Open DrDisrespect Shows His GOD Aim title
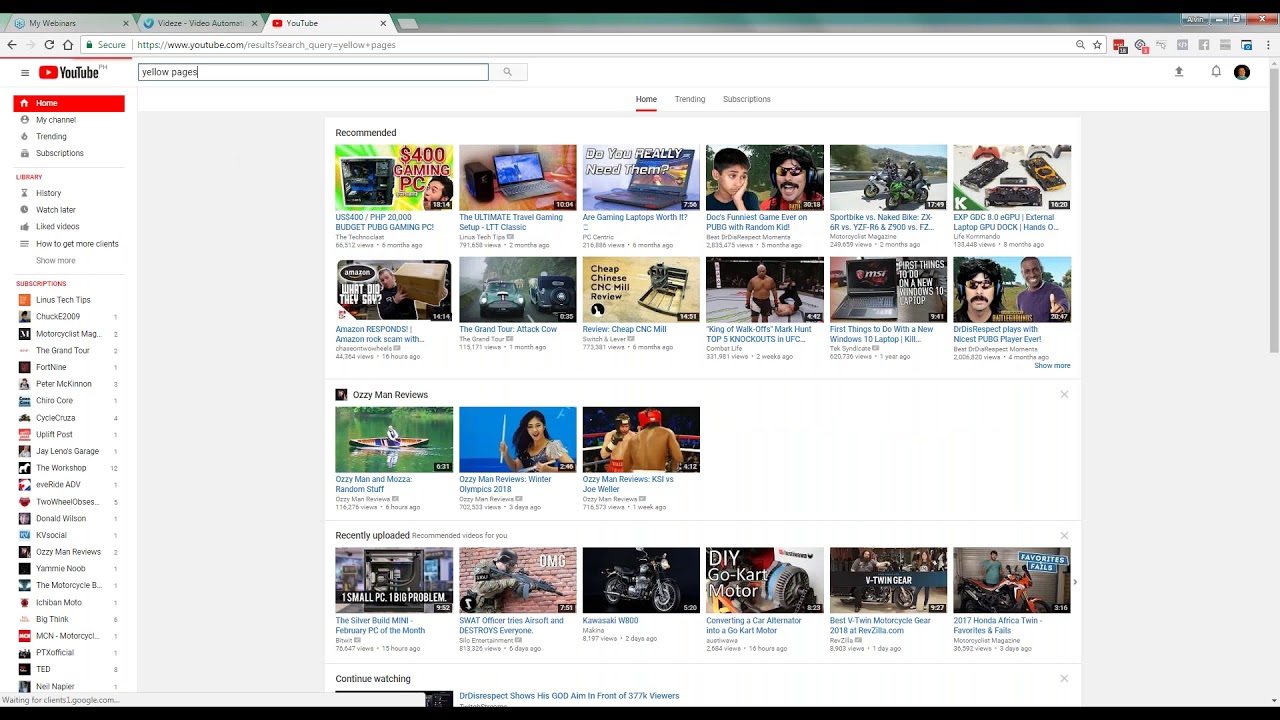 [569, 696]
